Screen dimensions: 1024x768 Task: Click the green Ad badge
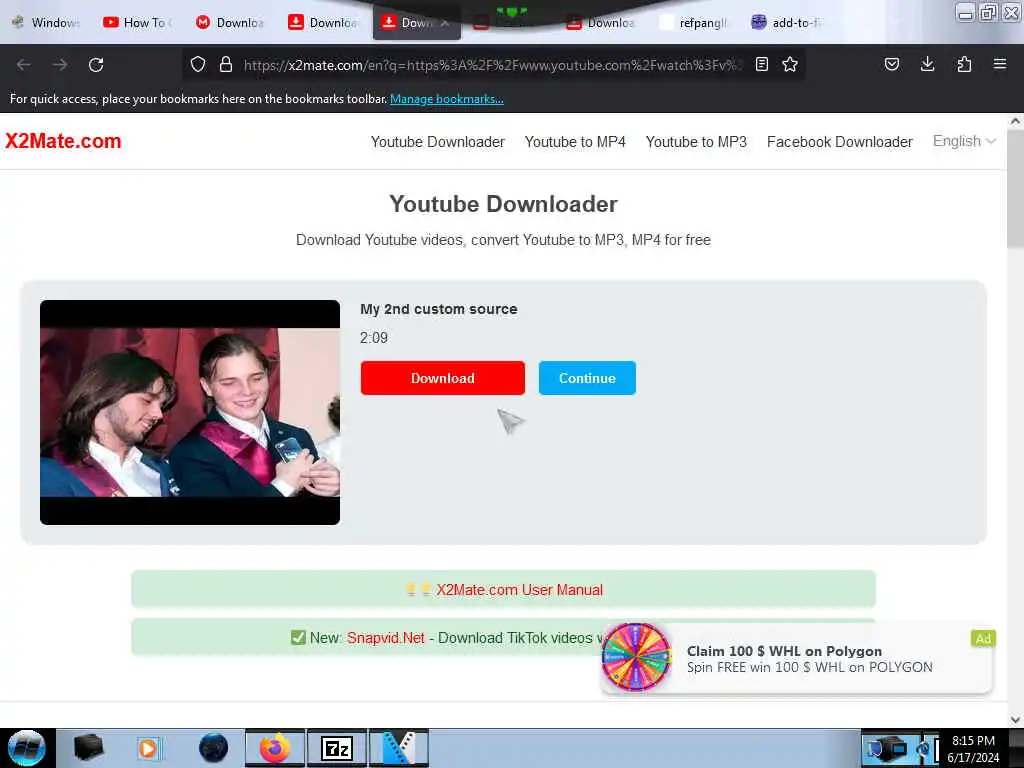click(983, 638)
